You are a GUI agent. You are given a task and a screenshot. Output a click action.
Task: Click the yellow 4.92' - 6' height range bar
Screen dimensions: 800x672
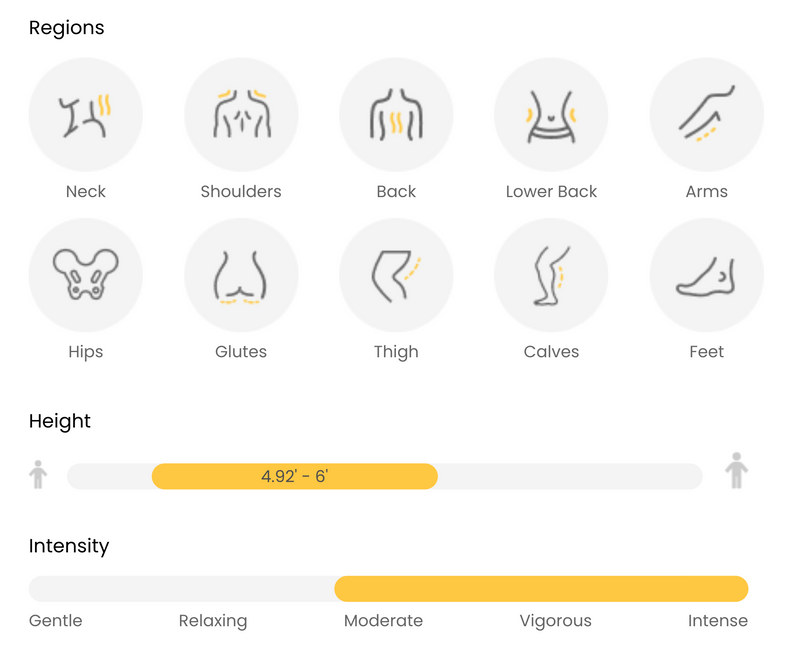click(294, 476)
